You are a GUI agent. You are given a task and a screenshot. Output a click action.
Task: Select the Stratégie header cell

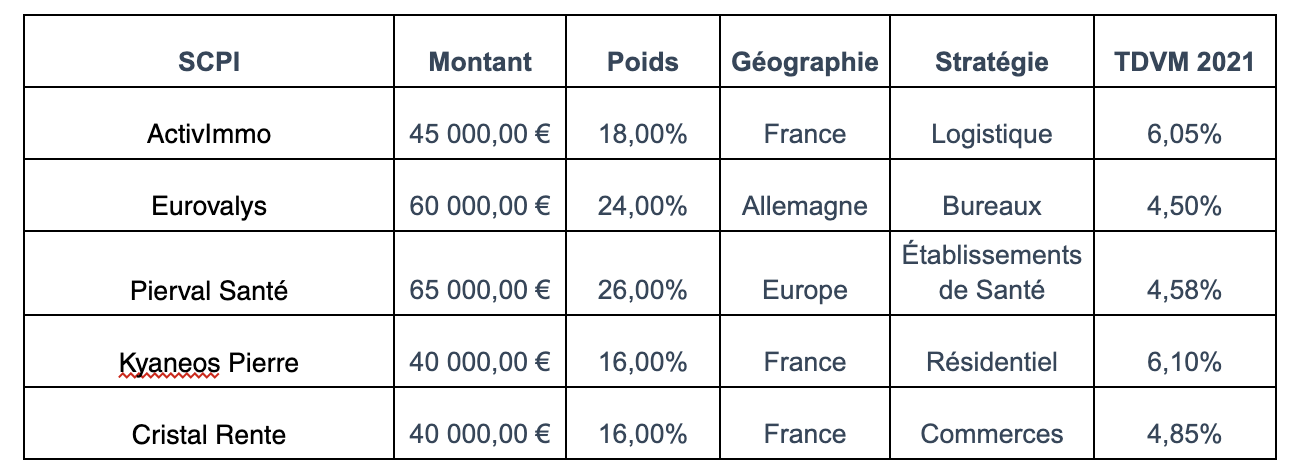(x=992, y=52)
